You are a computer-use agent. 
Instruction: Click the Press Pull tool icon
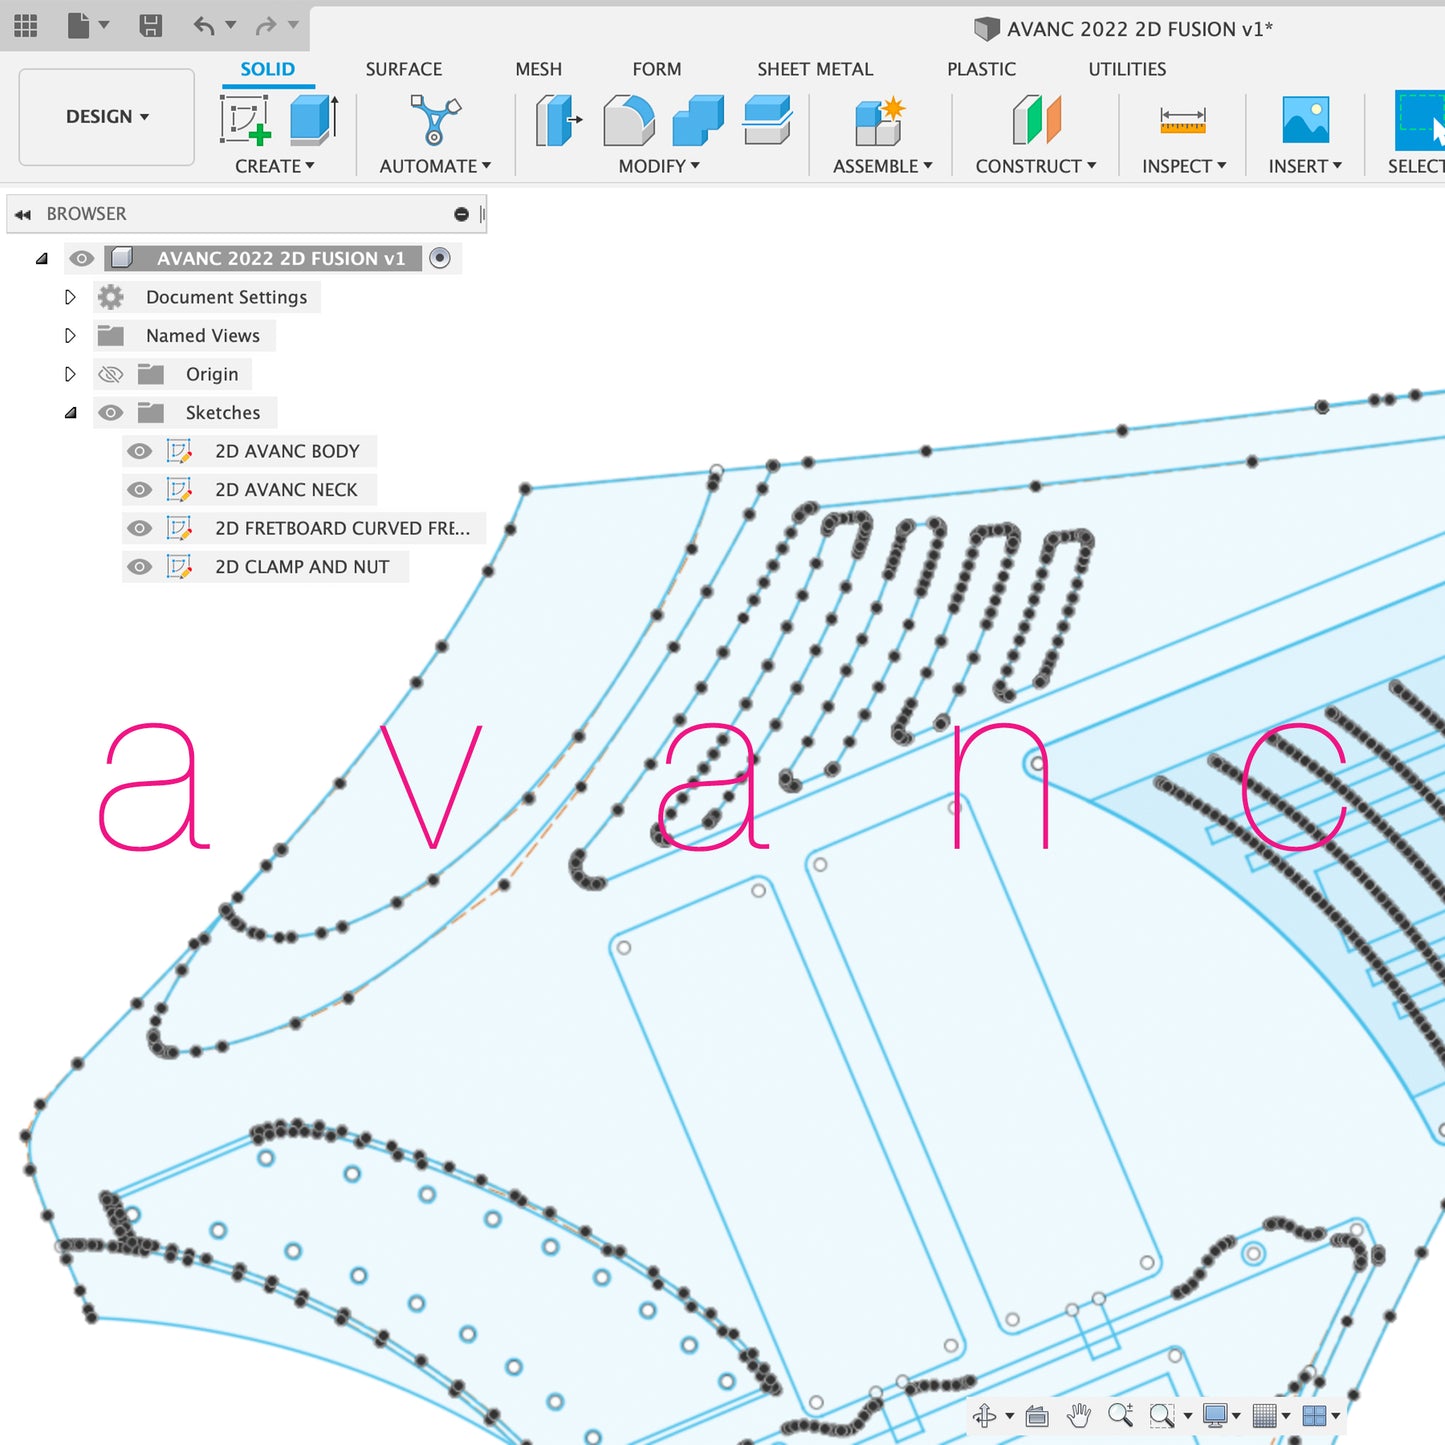[558, 120]
